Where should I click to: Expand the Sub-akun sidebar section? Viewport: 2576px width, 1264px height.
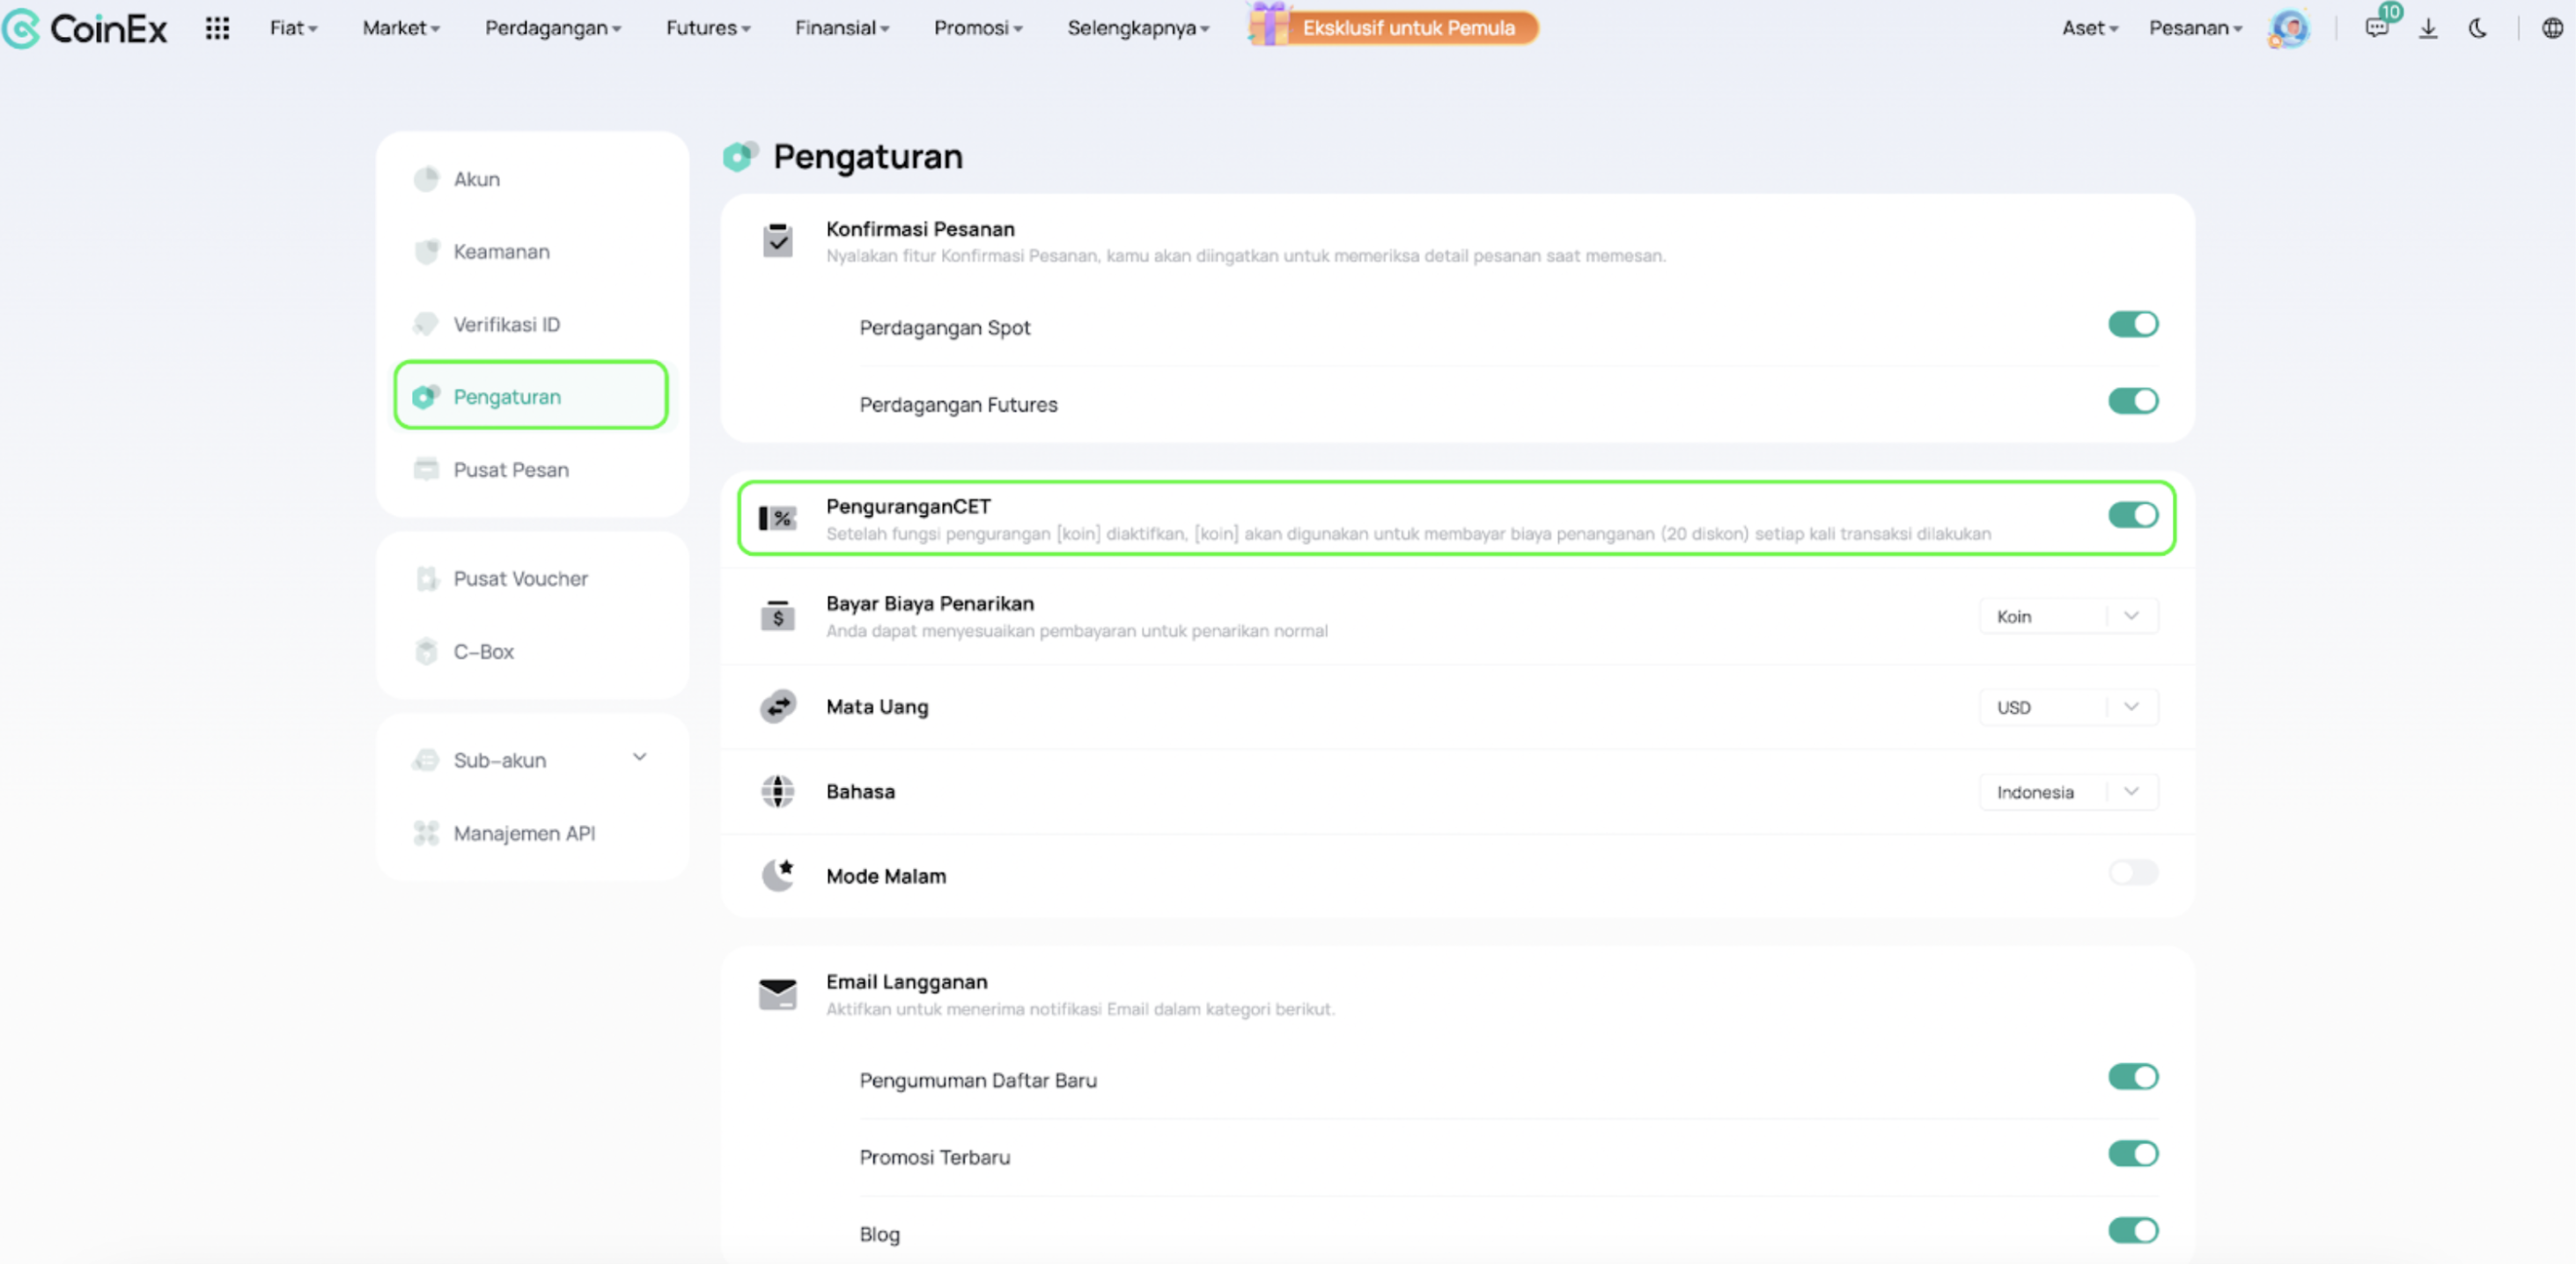pos(639,758)
